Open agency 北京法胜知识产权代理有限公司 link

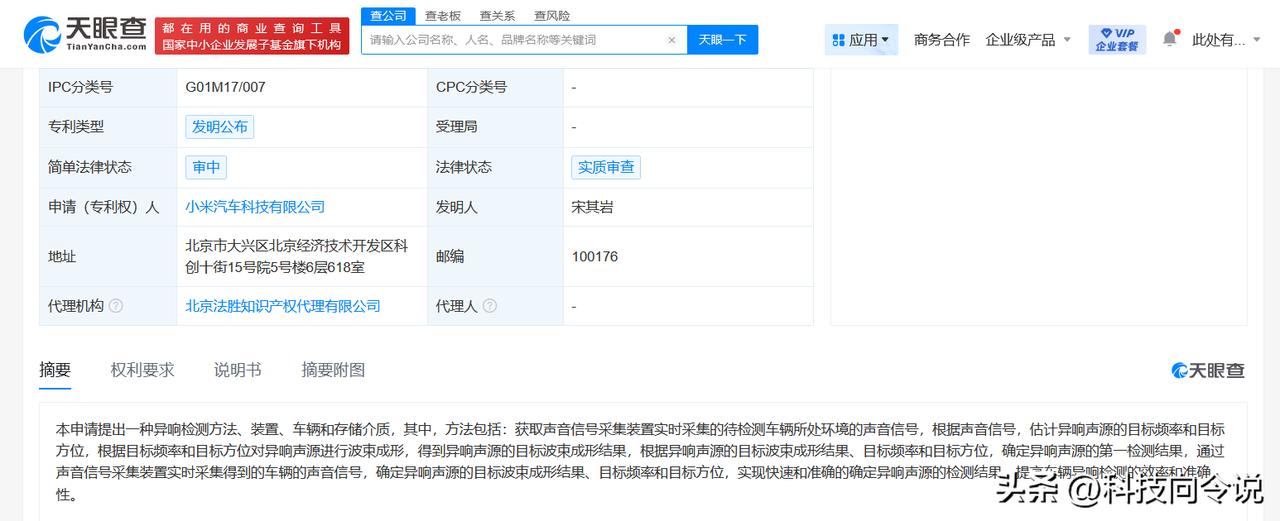click(283, 306)
